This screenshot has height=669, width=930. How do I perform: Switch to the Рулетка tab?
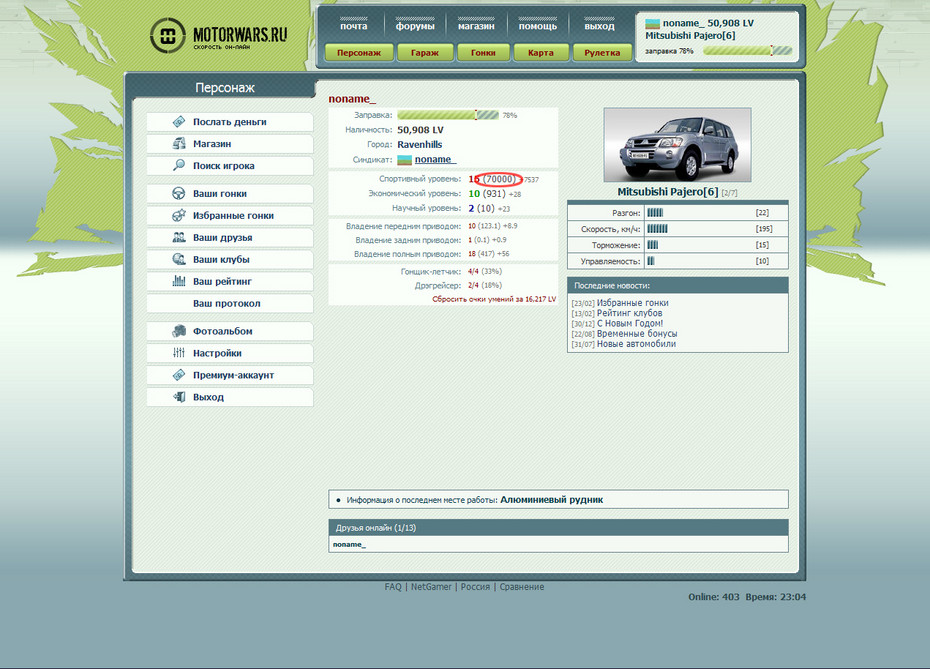(x=602, y=53)
